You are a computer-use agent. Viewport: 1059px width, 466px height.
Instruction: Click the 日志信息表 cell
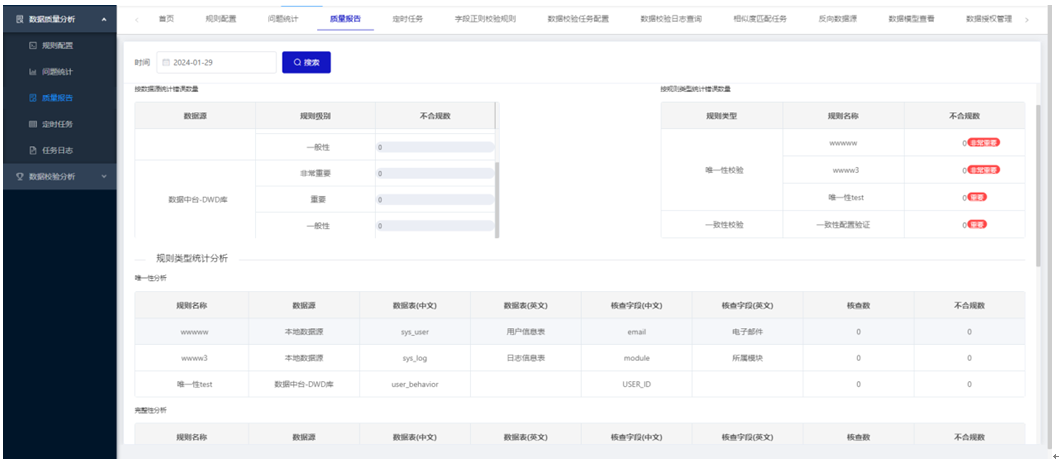(x=526, y=358)
